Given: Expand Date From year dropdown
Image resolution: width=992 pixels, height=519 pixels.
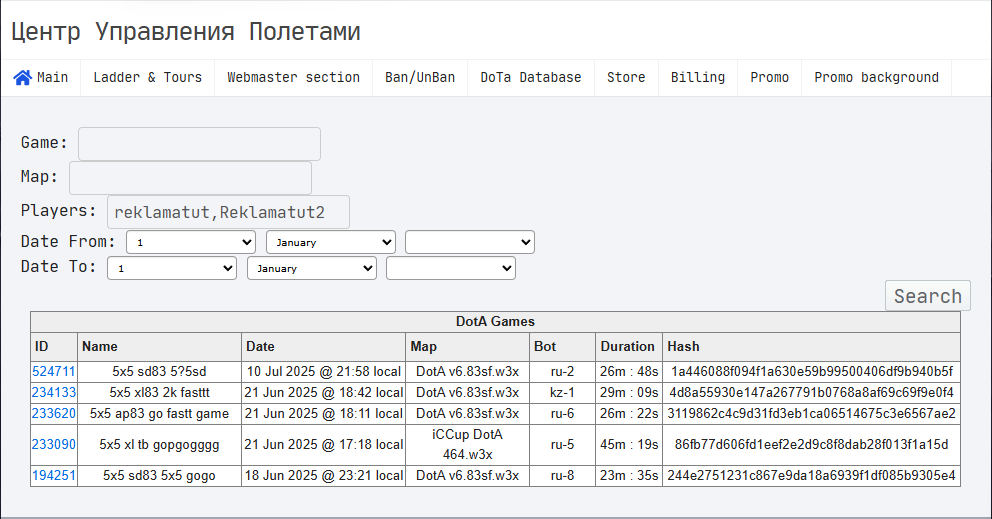Looking at the screenshot, I should (470, 242).
